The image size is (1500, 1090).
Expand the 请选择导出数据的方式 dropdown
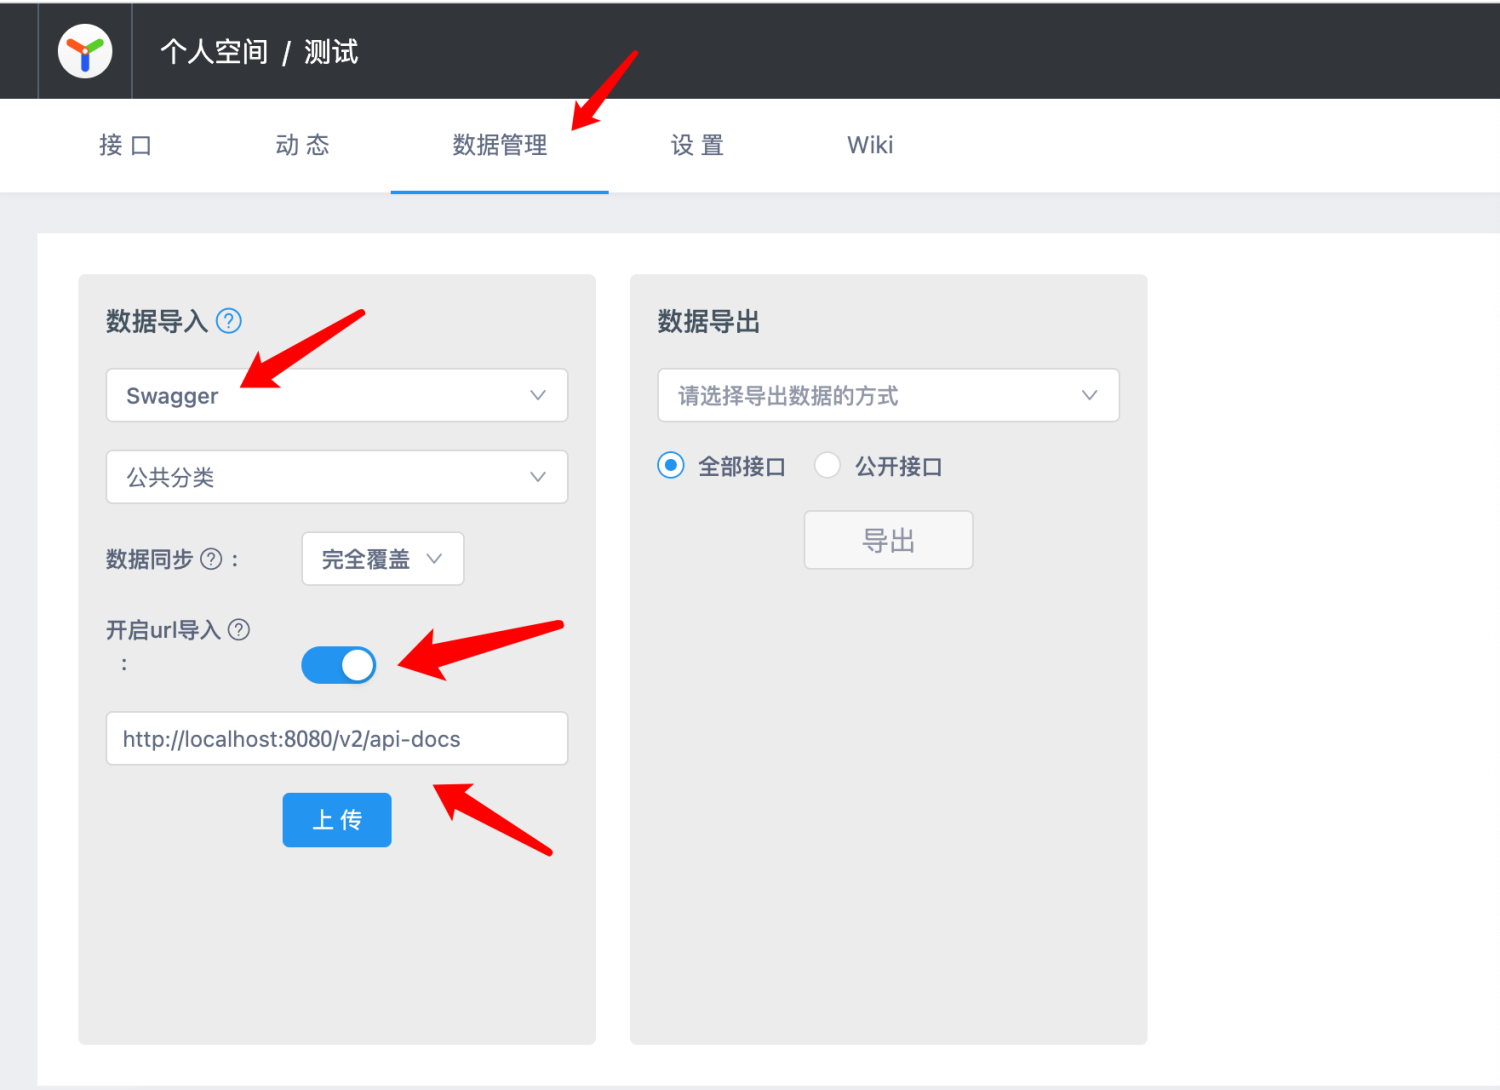(x=870, y=395)
